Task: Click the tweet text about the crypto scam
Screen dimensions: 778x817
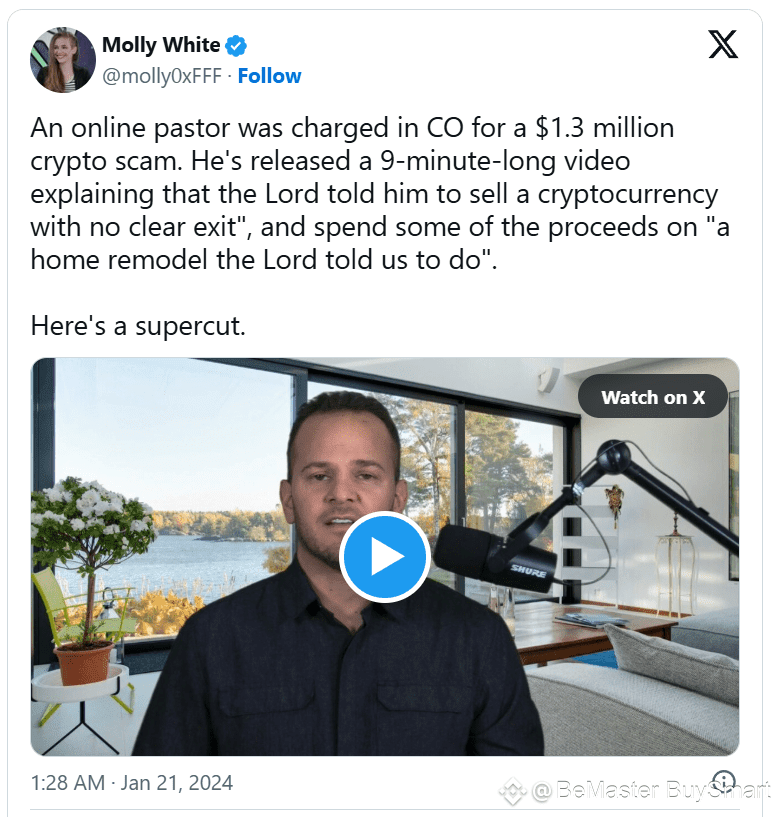Action: pos(380,194)
